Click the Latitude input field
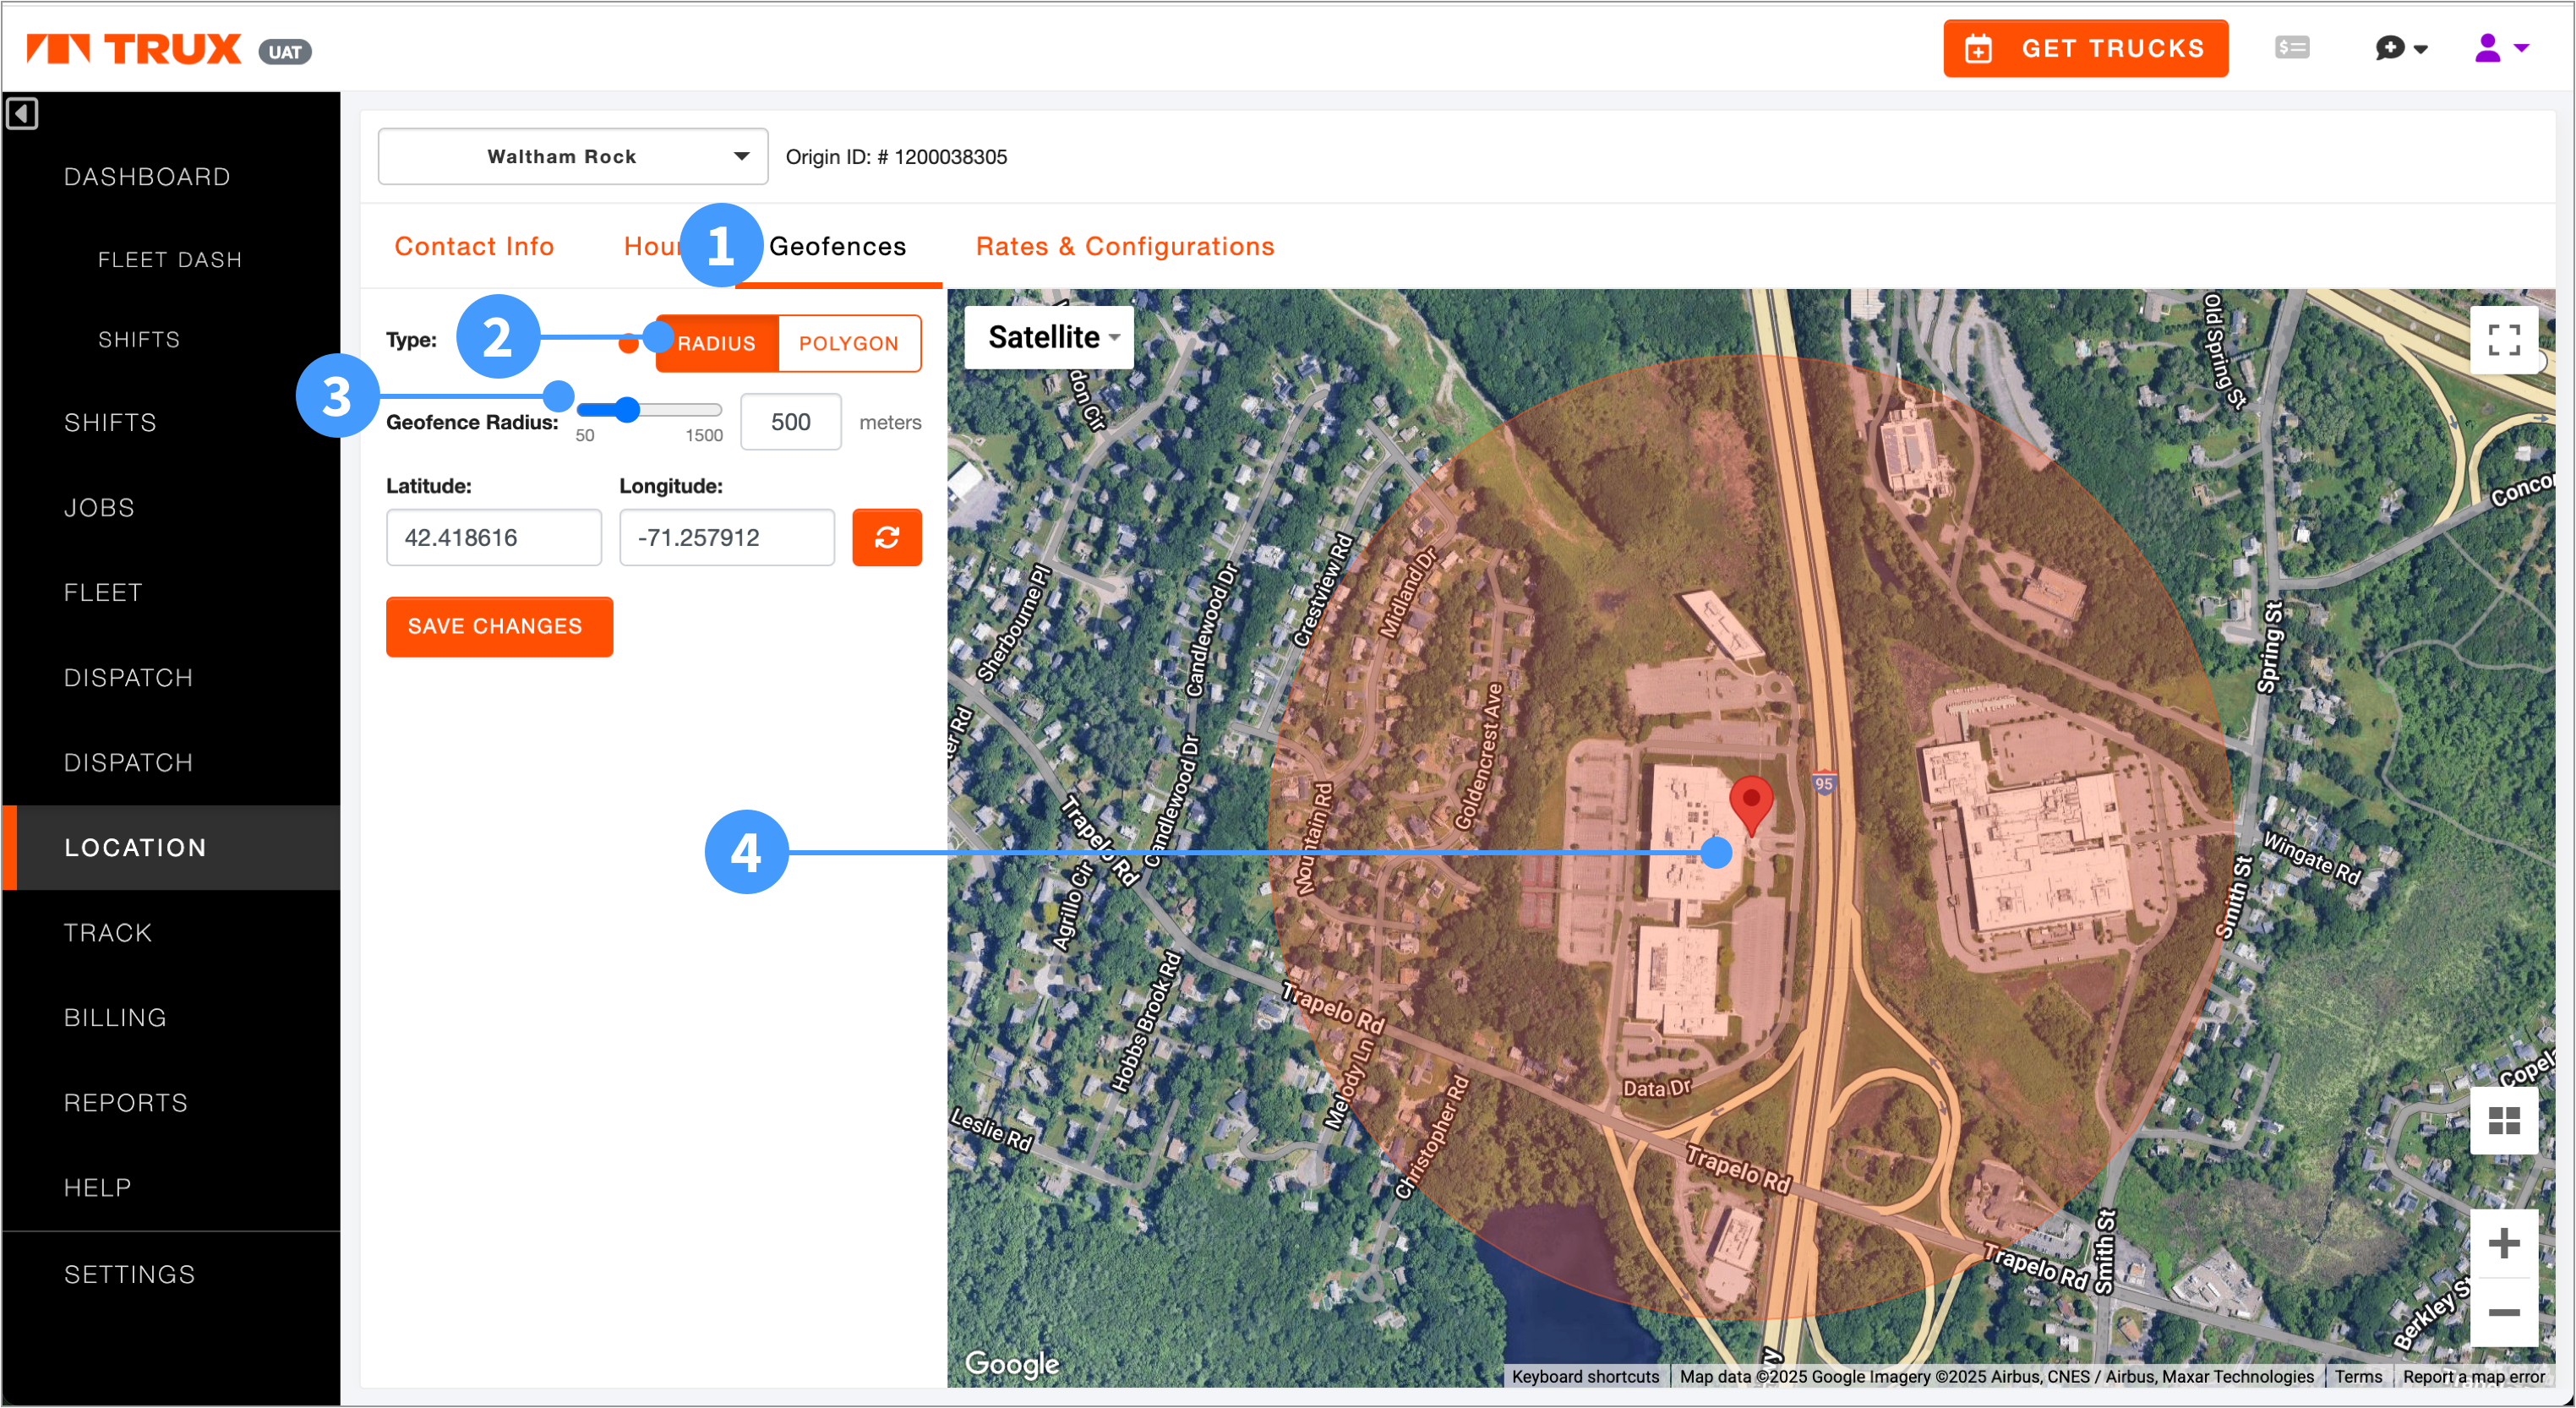2576x1408 pixels. coord(493,537)
